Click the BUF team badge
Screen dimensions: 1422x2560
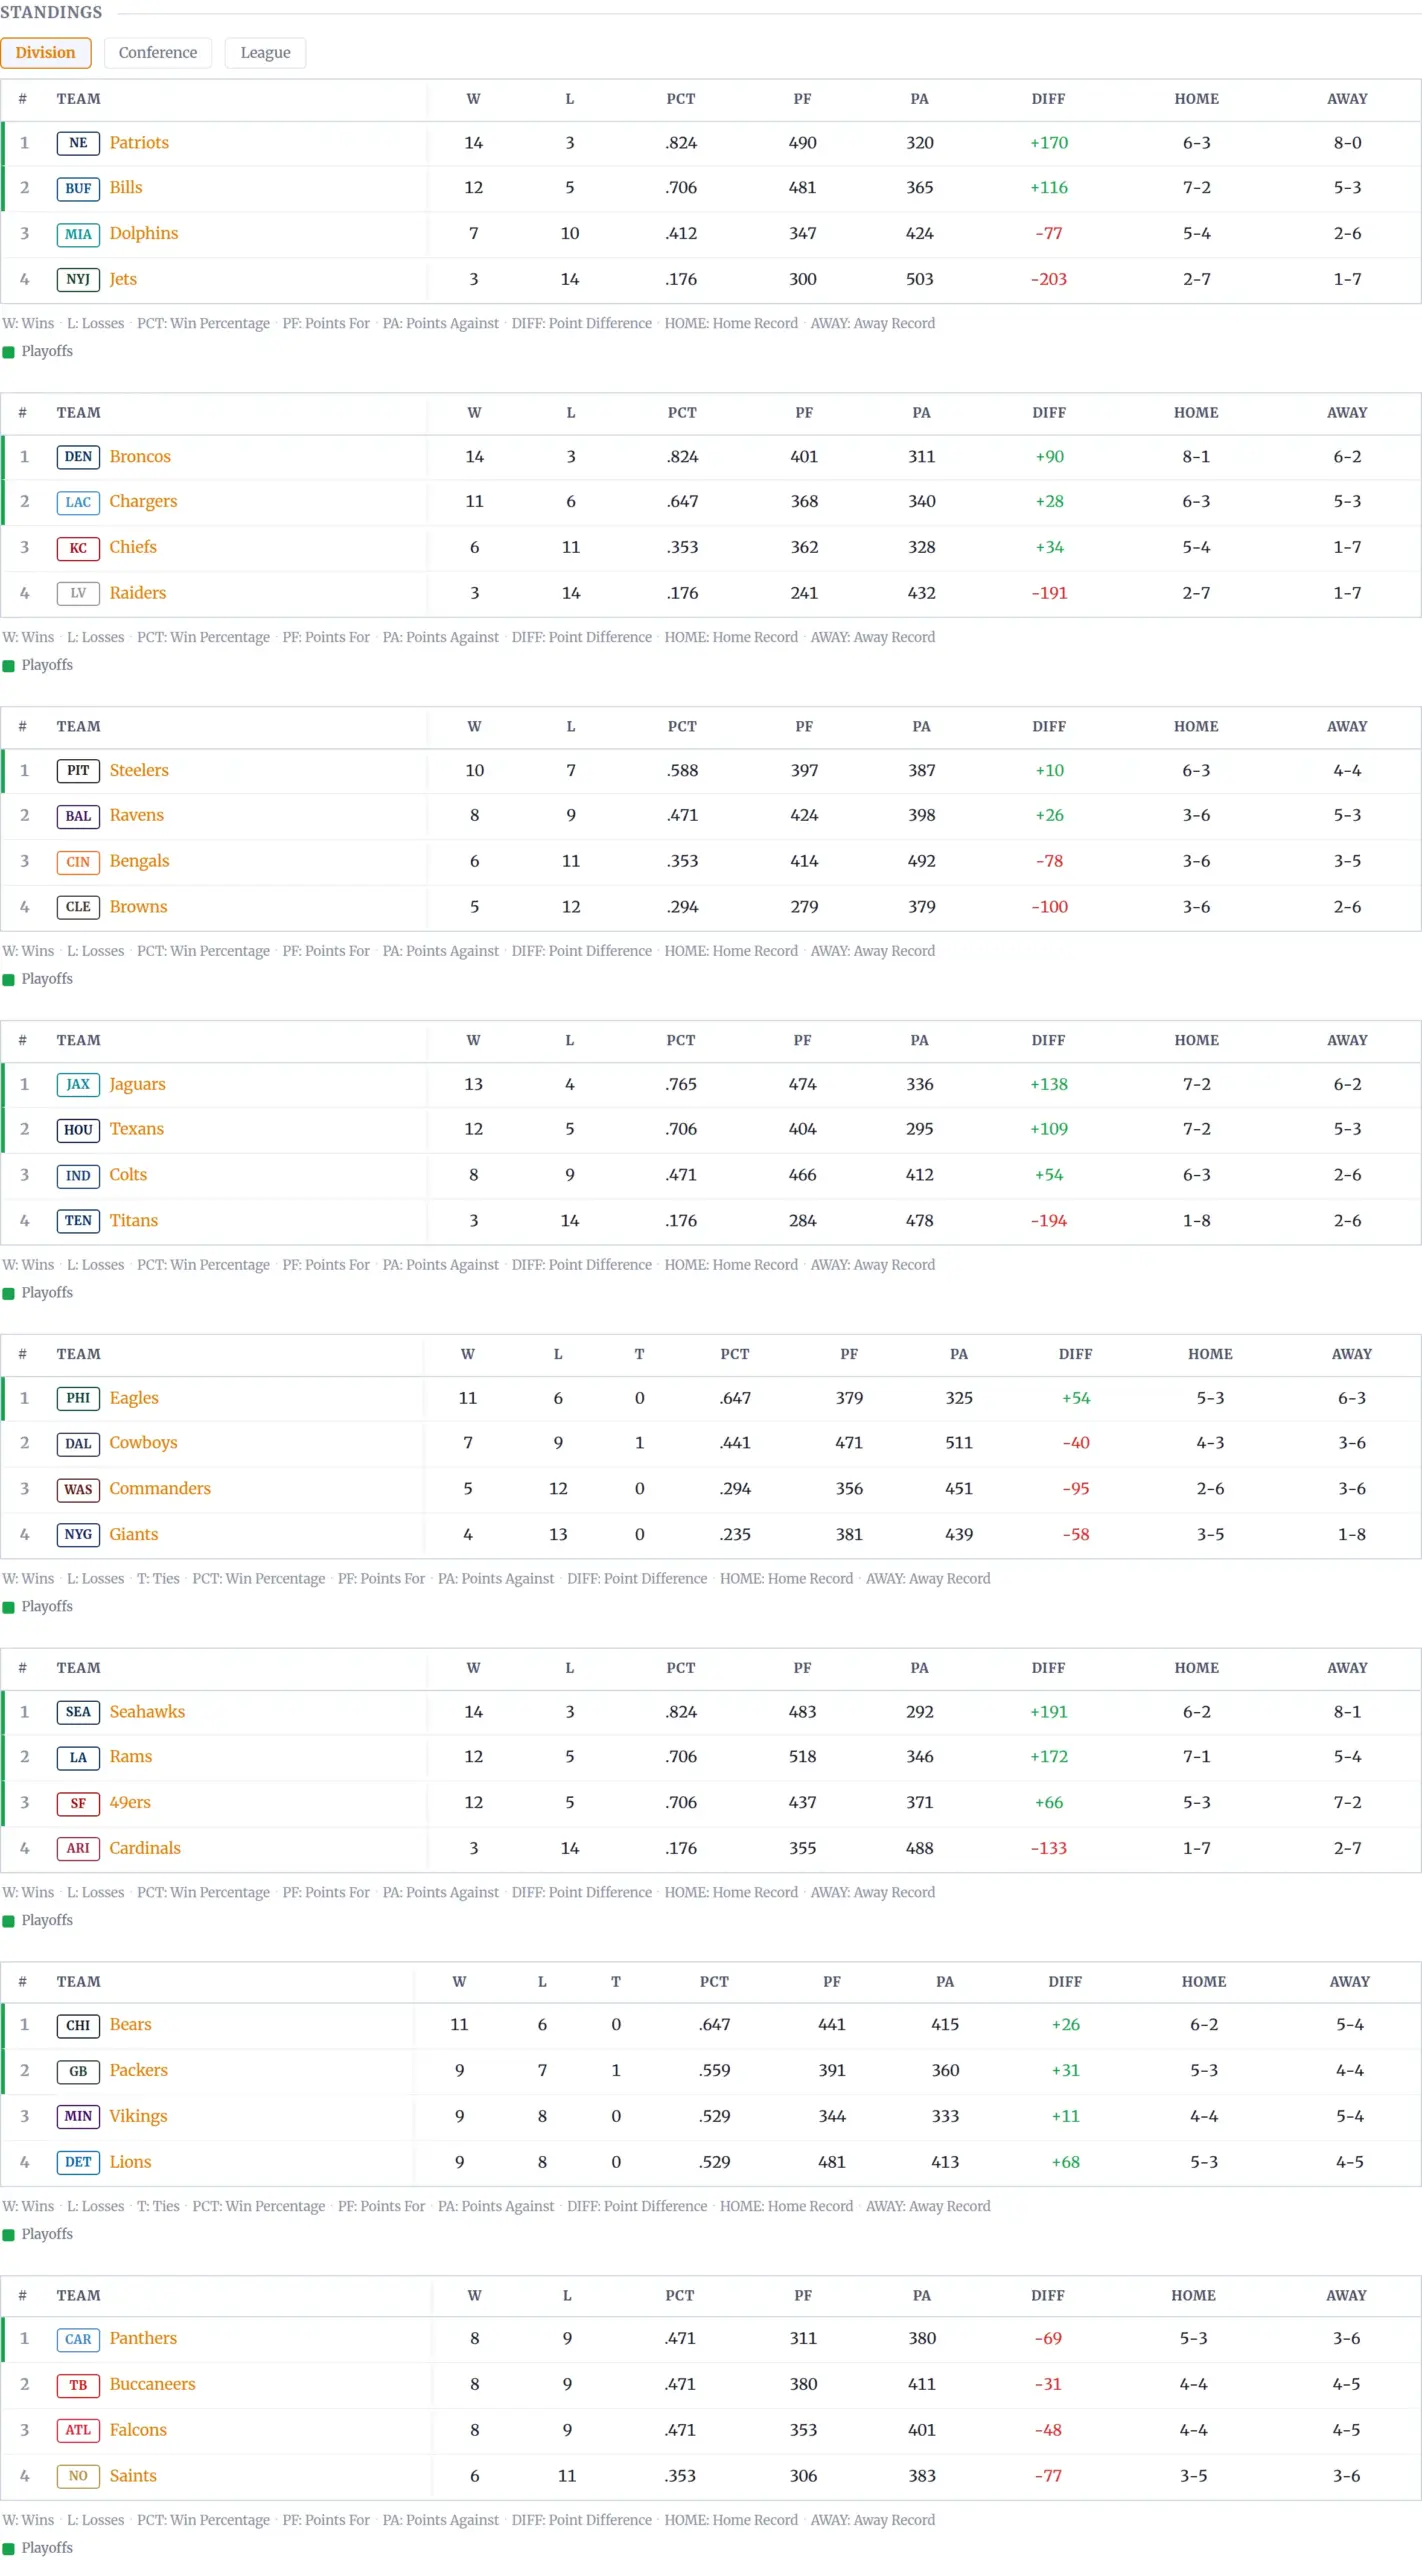[x=78, y=188]
